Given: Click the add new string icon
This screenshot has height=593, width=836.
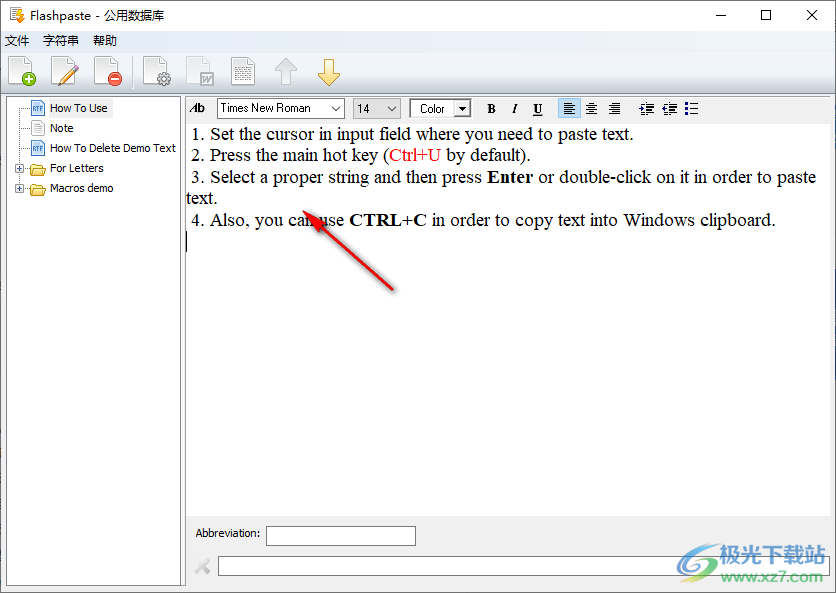Looking at the screenshot, I should coord(22,71).
